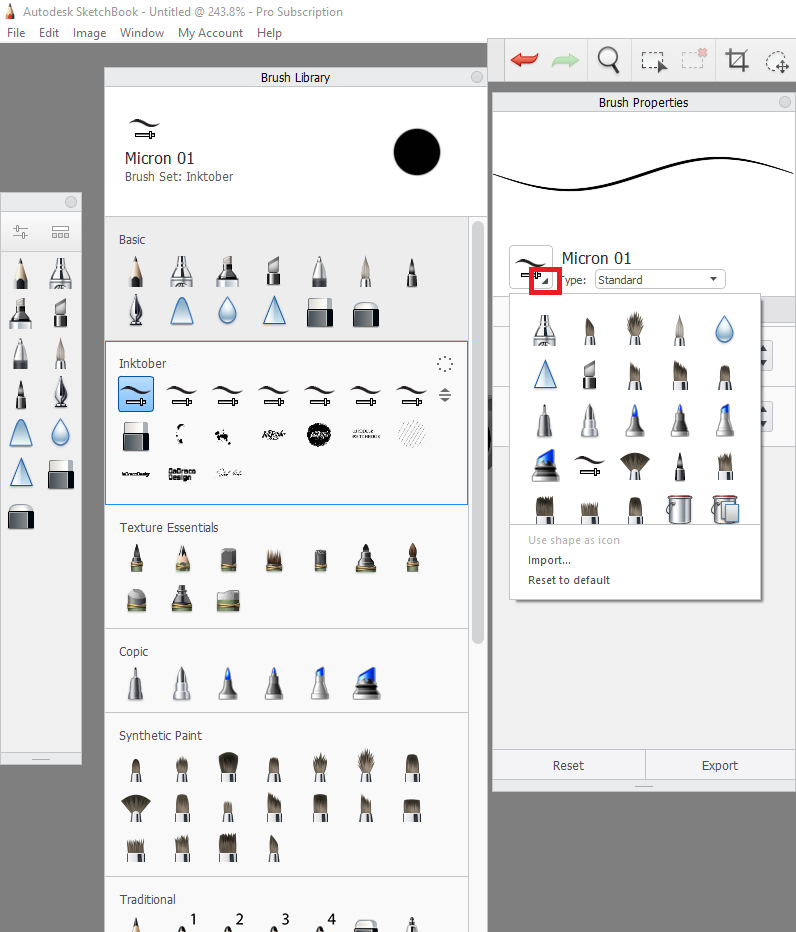
Task: Click the Copic set heading
Action: point(134,651)
